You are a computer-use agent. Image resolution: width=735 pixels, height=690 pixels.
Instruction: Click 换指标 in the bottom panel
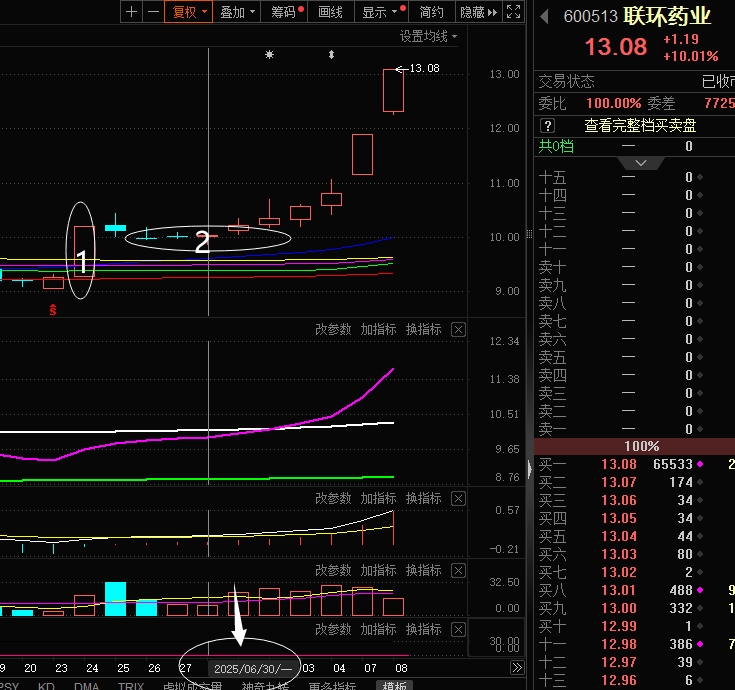tap(423, 629)
